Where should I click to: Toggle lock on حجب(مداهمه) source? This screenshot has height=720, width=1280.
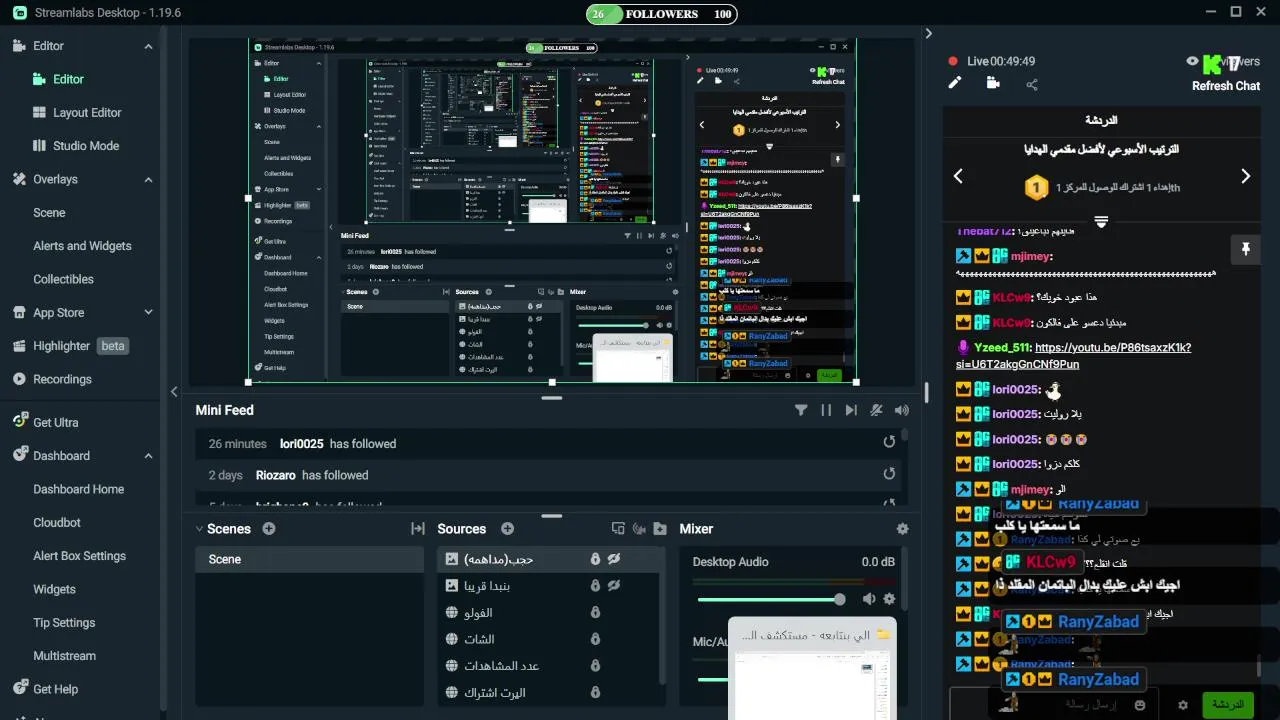point(595,559)
